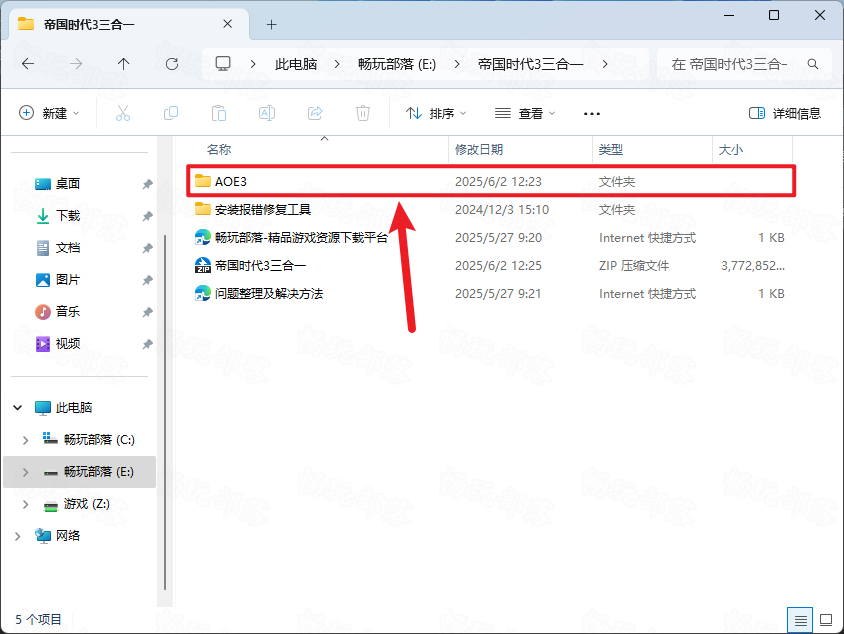
Task: Expand the 畅玩部落 (E:) drive node
Action: pos(25,472)
